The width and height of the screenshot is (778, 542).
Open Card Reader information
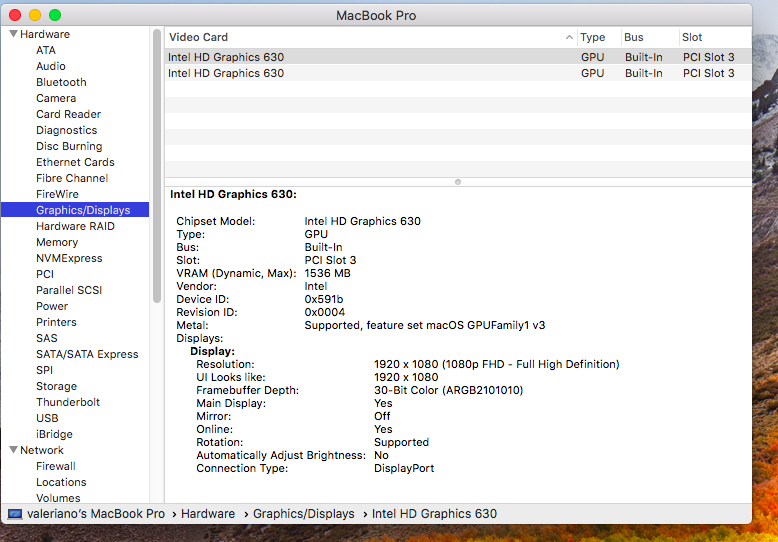[x=68, y=114]
